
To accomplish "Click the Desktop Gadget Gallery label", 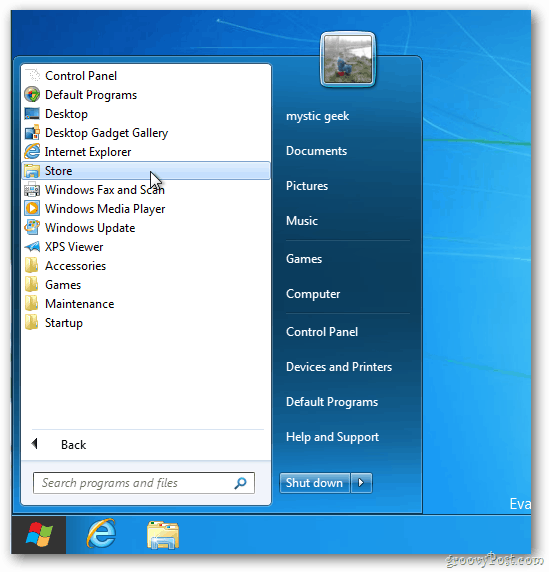I will click(107, 133).
